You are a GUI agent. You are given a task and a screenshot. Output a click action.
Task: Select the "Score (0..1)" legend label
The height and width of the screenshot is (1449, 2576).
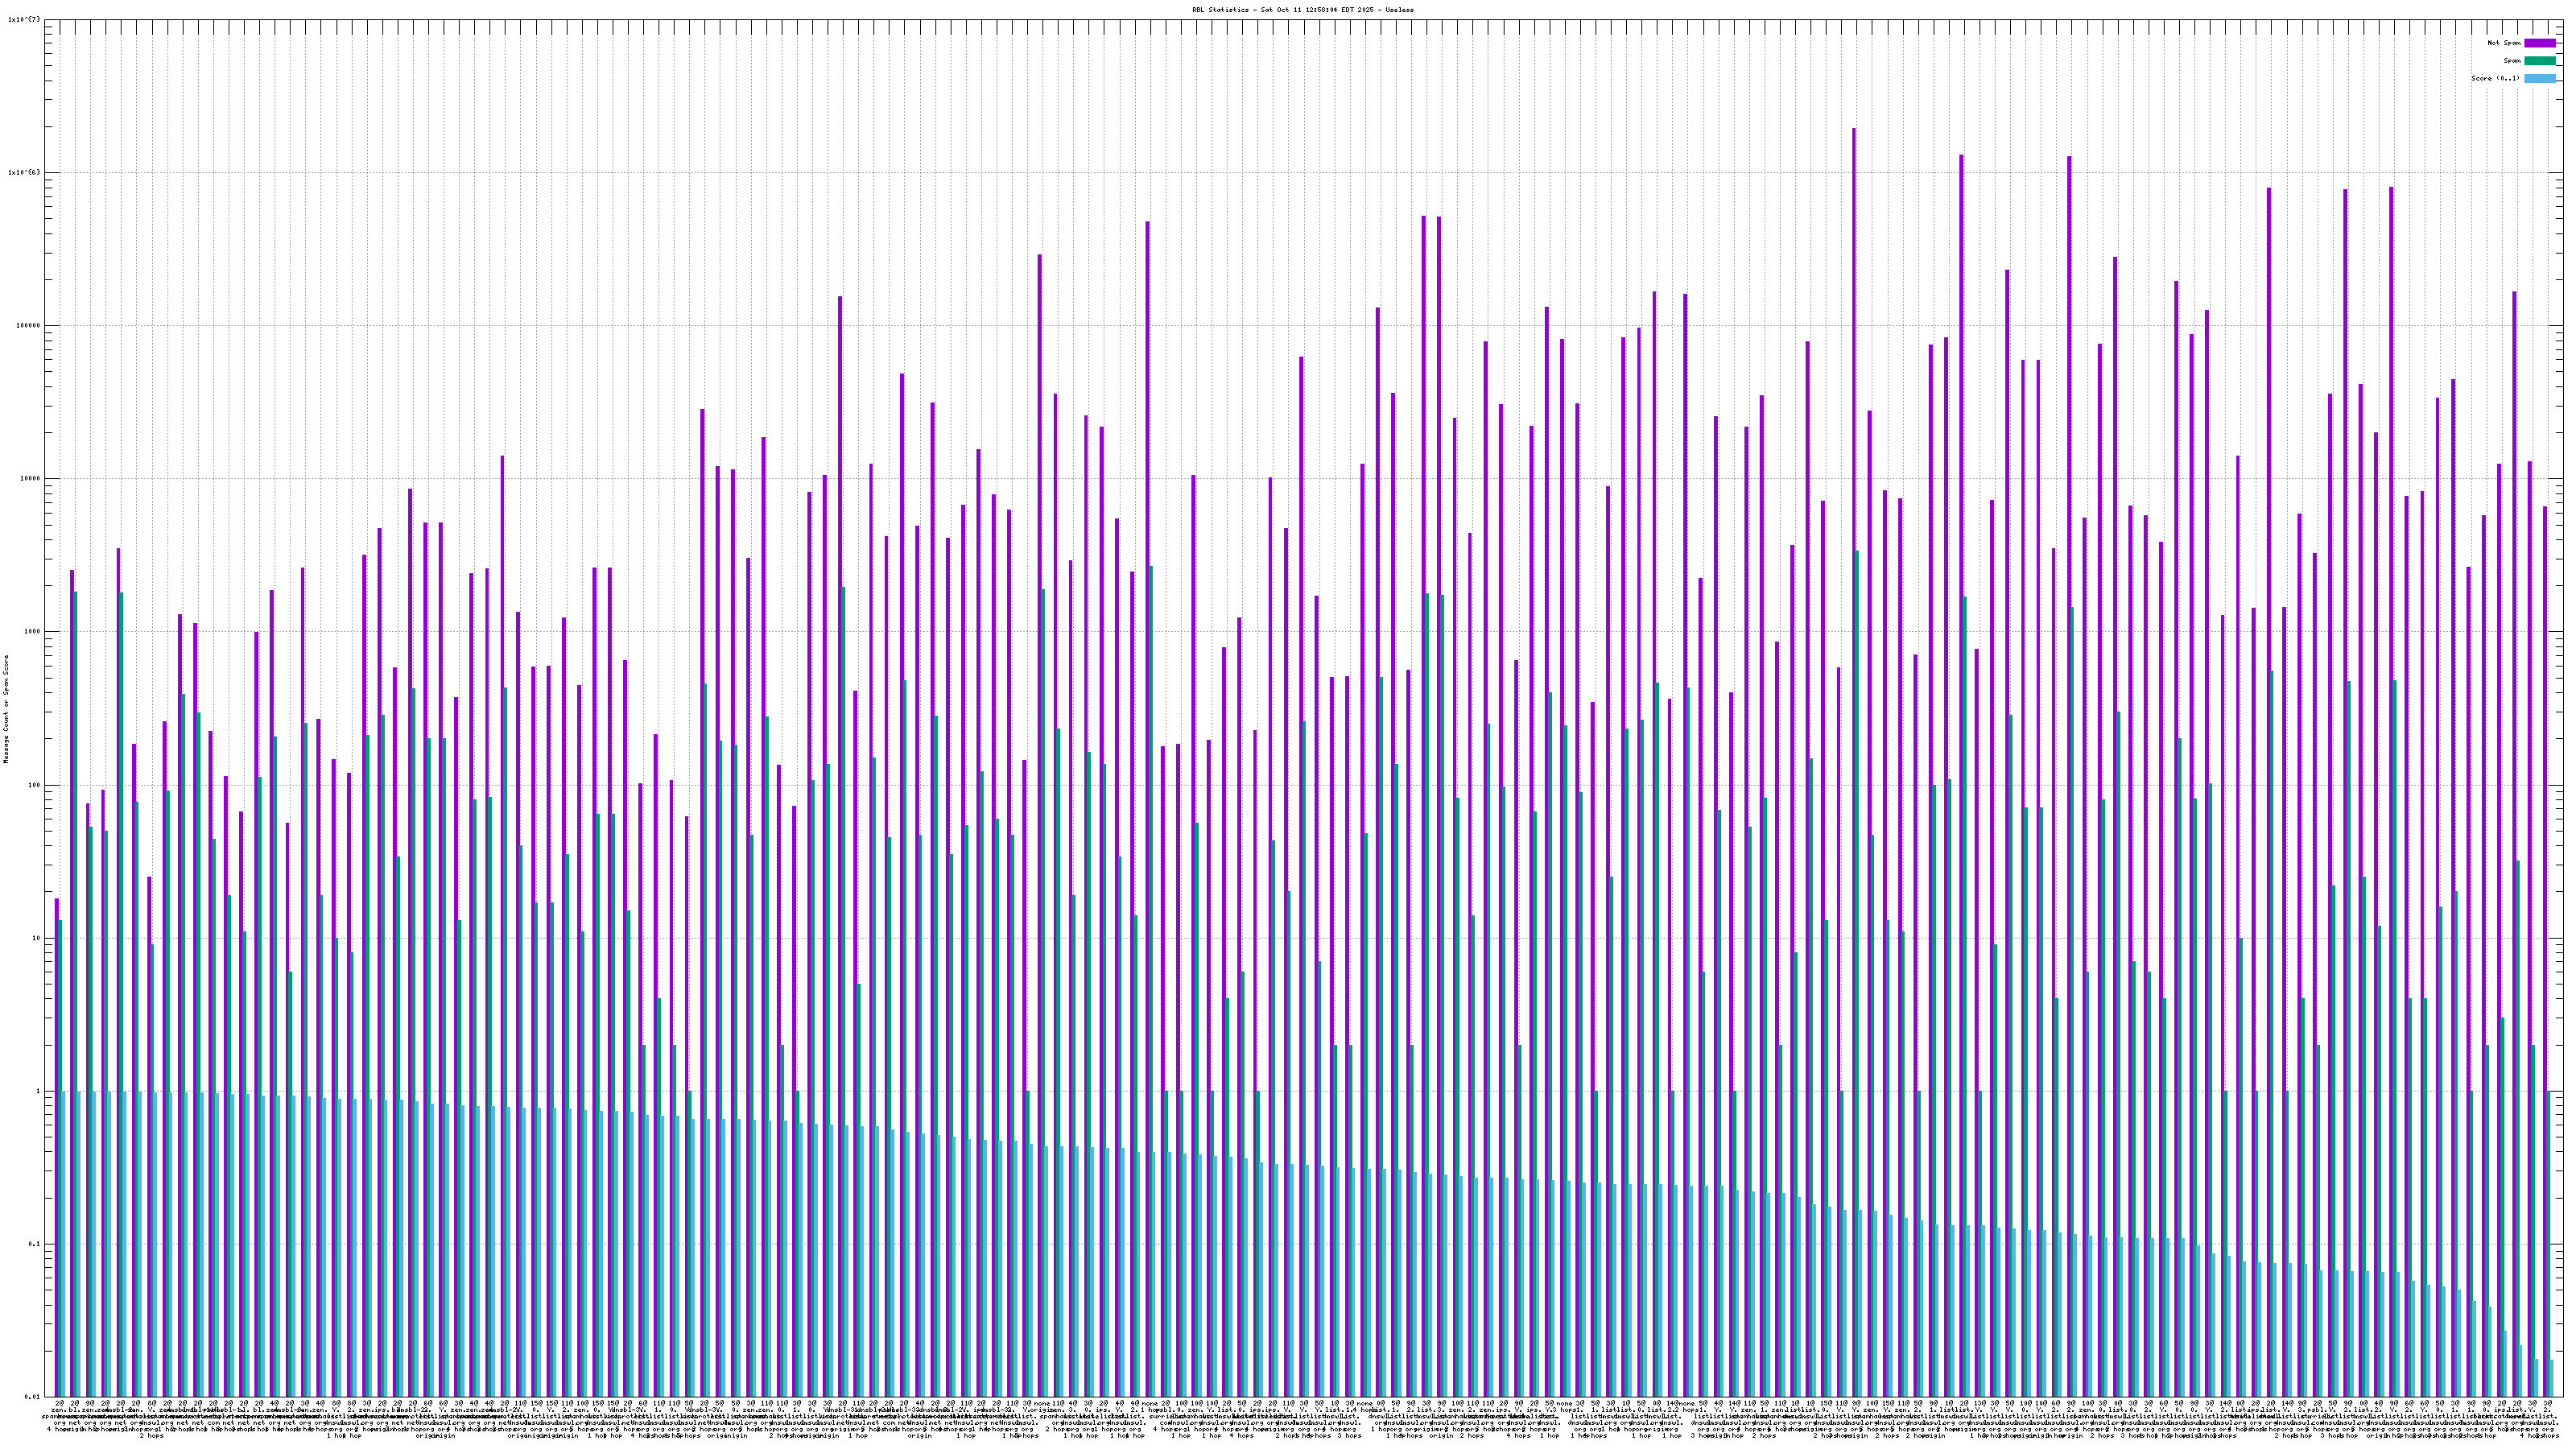point(2495,78)
